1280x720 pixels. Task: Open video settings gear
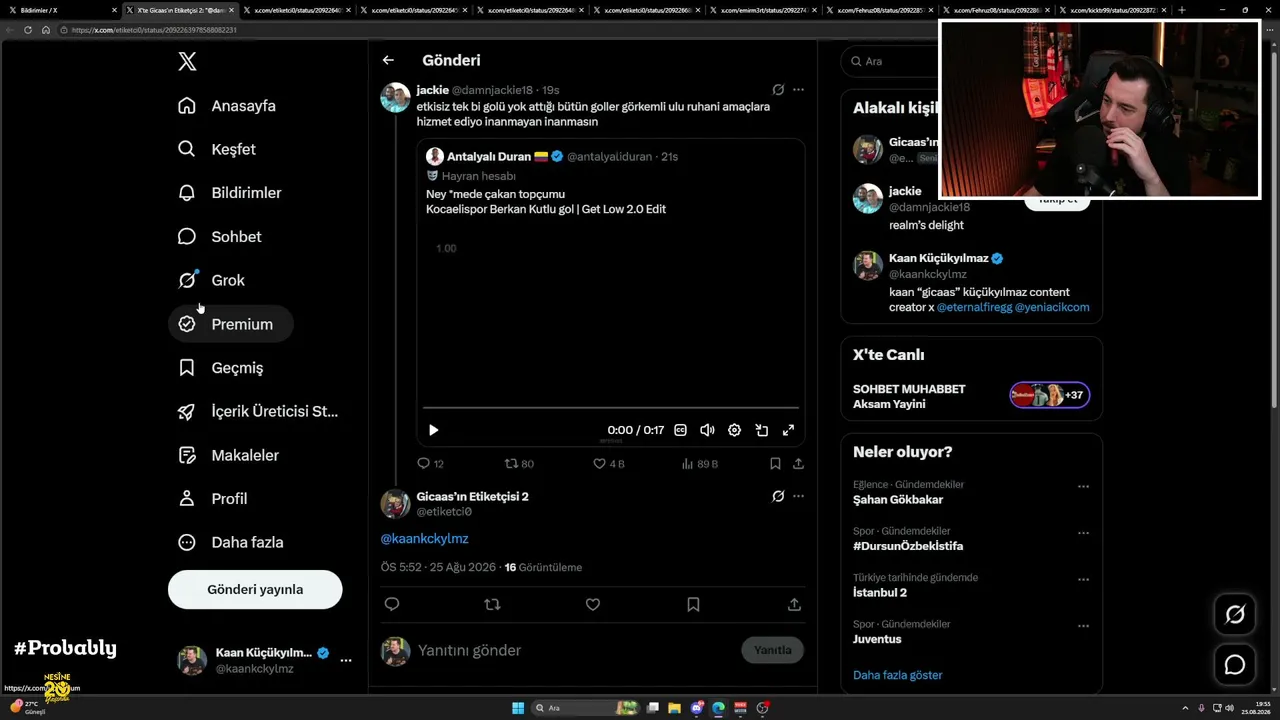734,430
